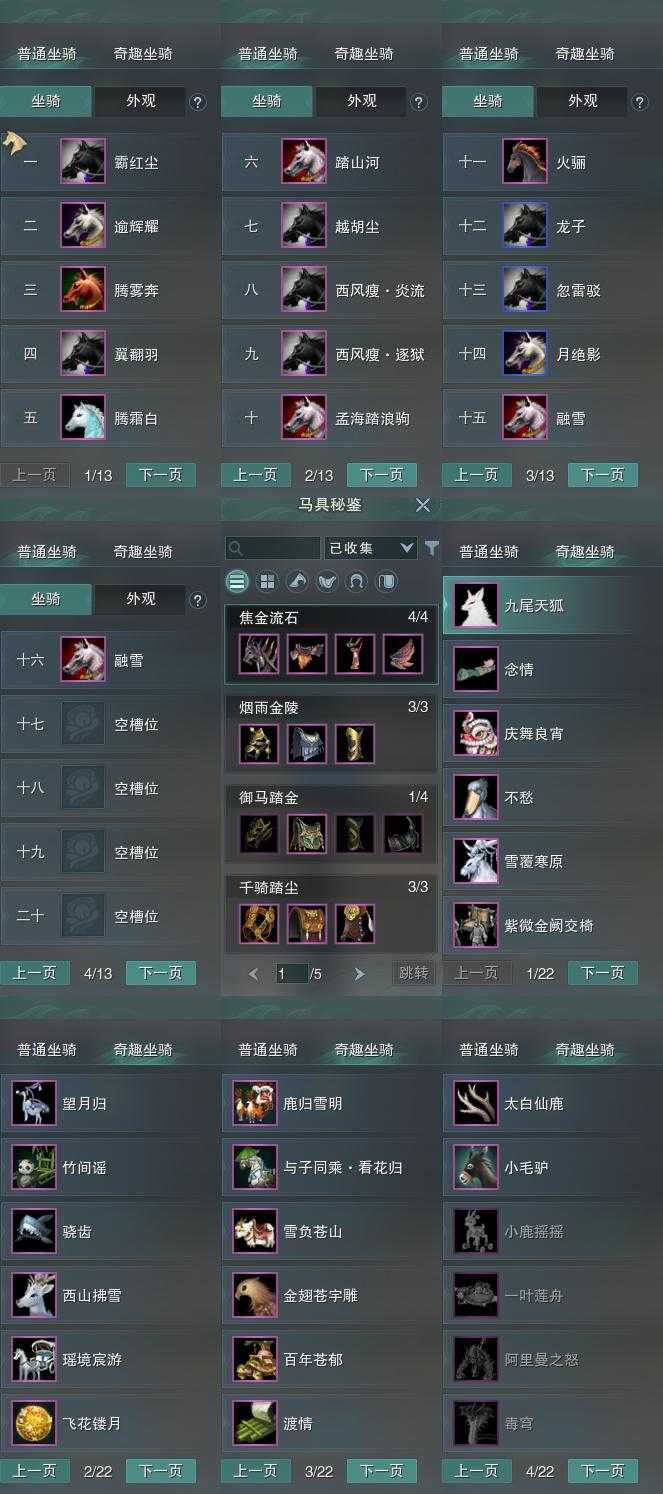Switch 马具秘鉴 to grid view icon
Viewport: 663px width, 1494px height.
click(267, 581)
